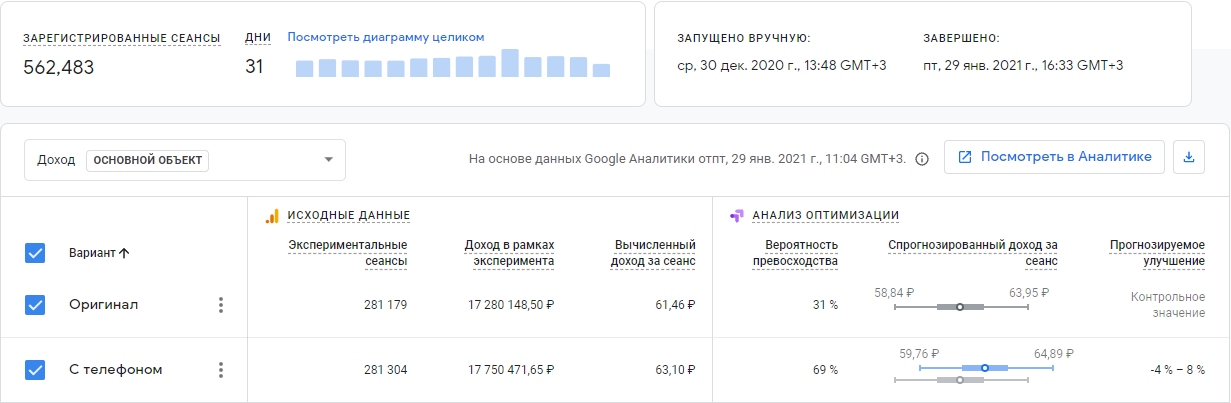The width and height of the screenshot is (1231, 403).
Task: Click the blue С телефоном revenue range bar
Action: (x=985, y=368)
